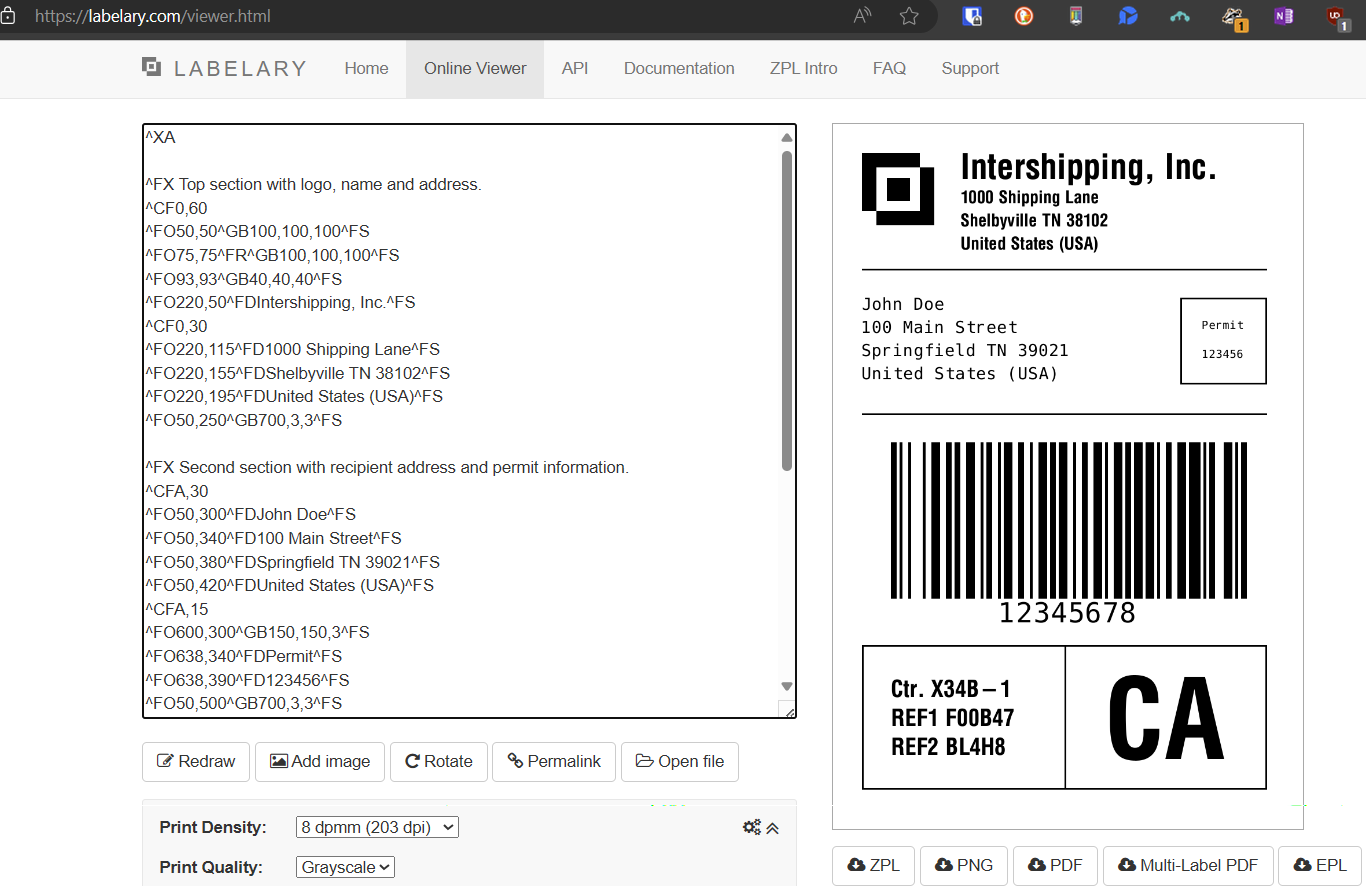The width and height of the screenshot is (1366, 886).
Task: Click the Open file button
Action: [680, 761]
